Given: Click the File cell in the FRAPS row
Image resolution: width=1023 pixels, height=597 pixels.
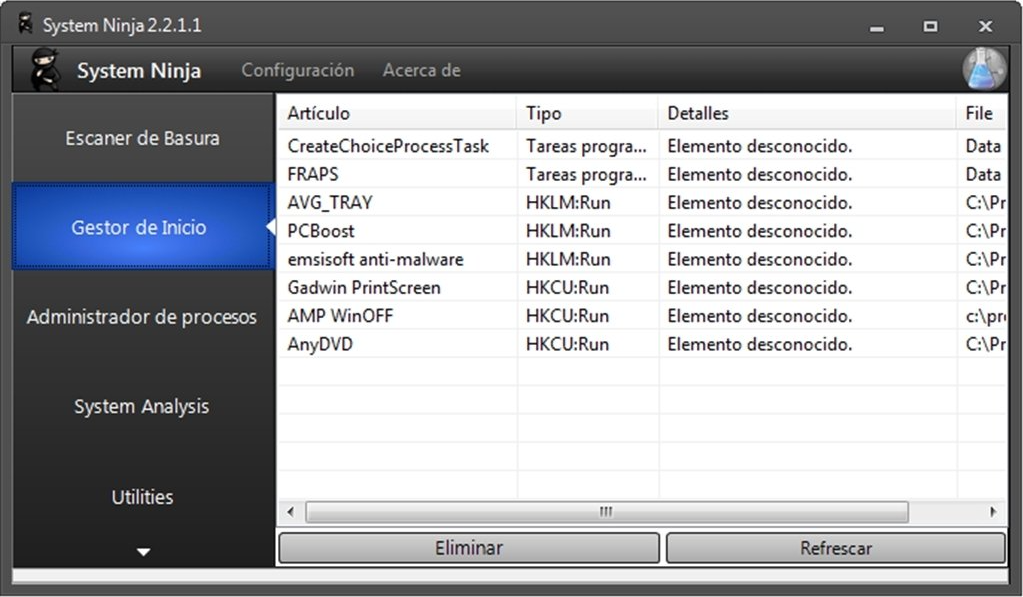Looking at the screenshot, I should (x=983, y=174).
